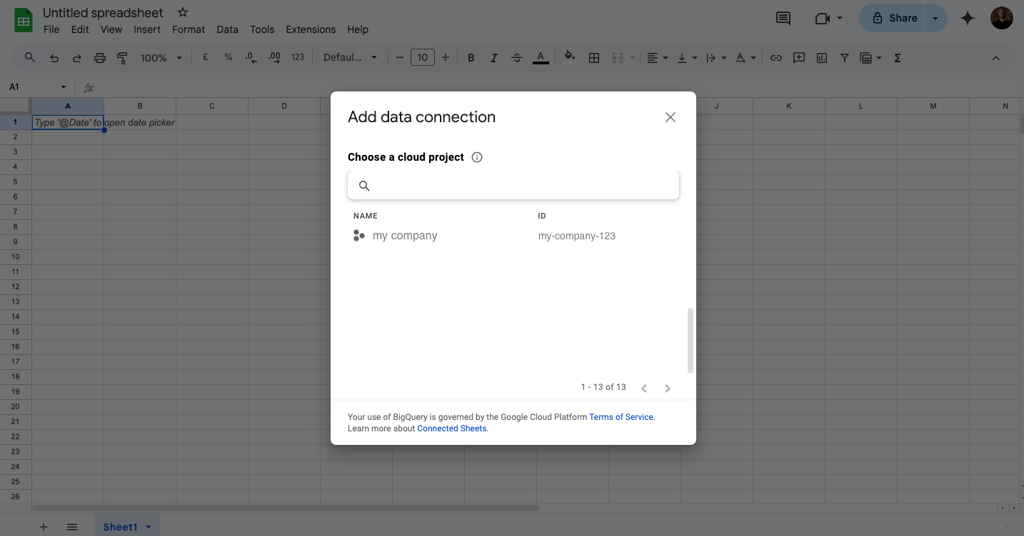
Task: Open the Help menu
Action: [358, 29]
